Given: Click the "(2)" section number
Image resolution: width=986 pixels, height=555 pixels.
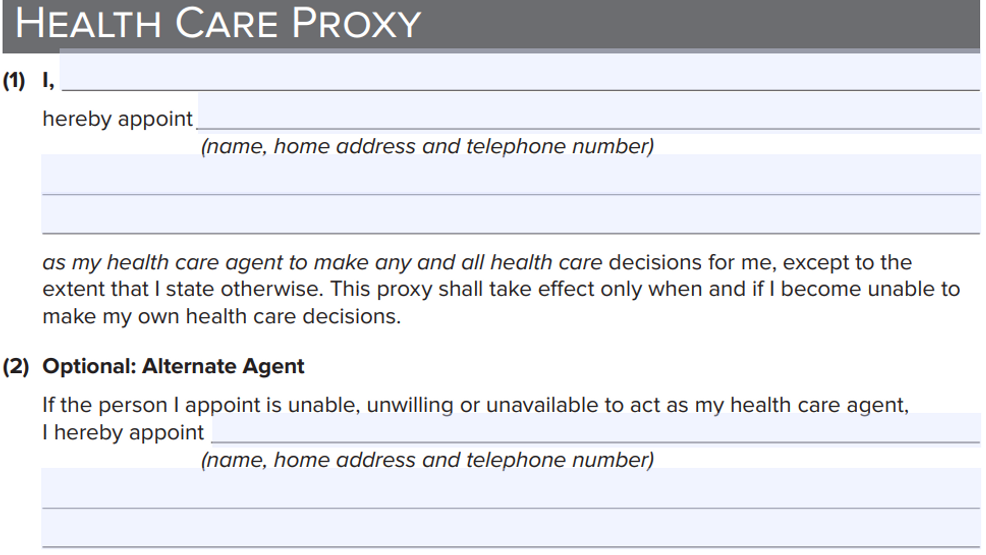Looking at the screenshot, I should [x=15, y=366].
